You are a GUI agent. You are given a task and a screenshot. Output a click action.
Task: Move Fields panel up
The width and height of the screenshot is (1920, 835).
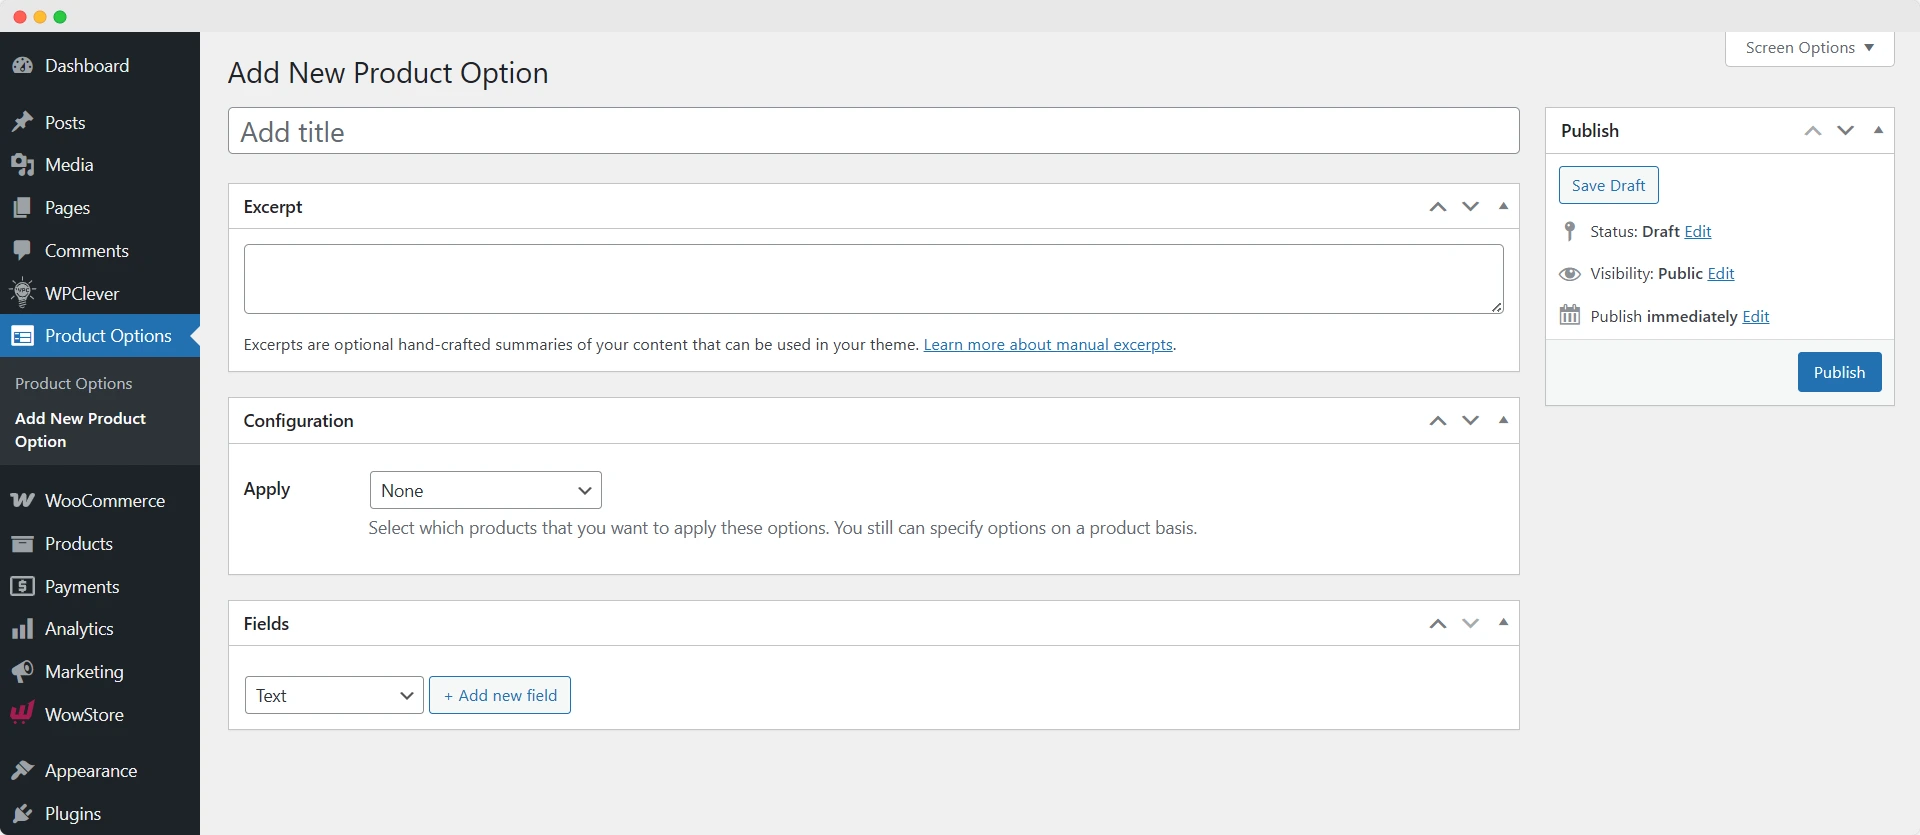pyautogui.click(x=1438, y=624)
